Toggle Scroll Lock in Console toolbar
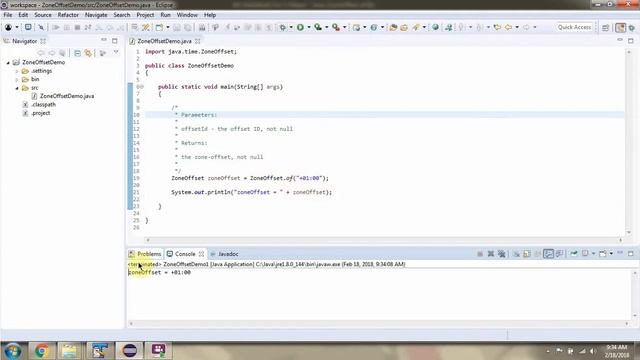640x360 pixels. [527, 254]
